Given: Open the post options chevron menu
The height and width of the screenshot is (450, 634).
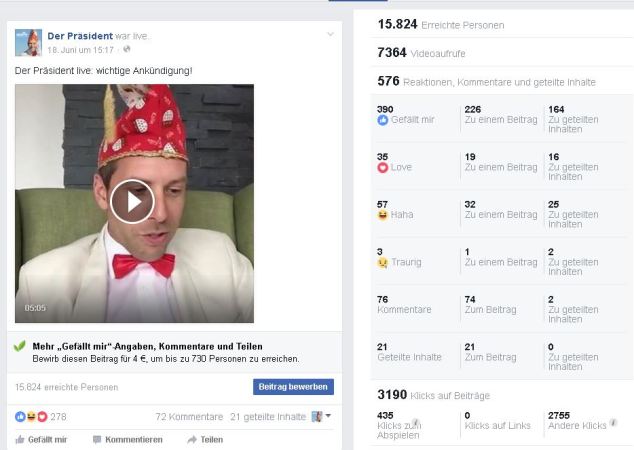Looking at the screenshot, I should point(330,35).
